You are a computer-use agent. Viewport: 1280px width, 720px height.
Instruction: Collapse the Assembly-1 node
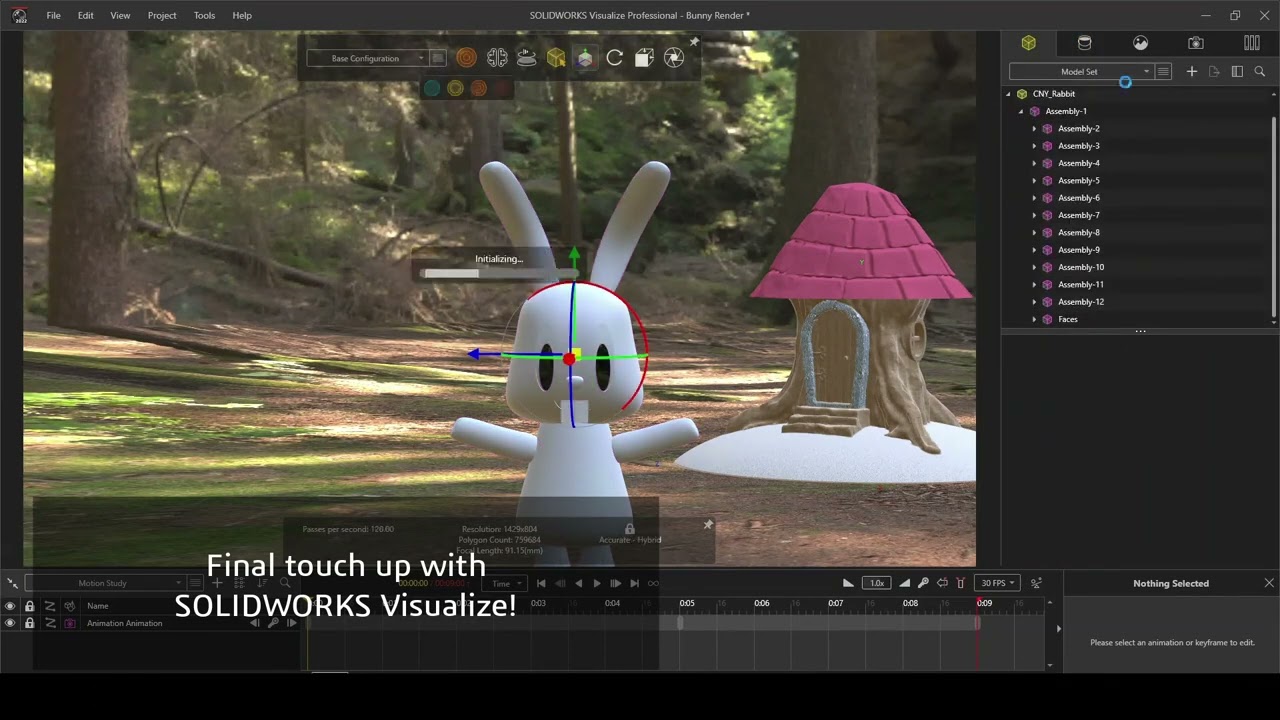click(1021, 111)
